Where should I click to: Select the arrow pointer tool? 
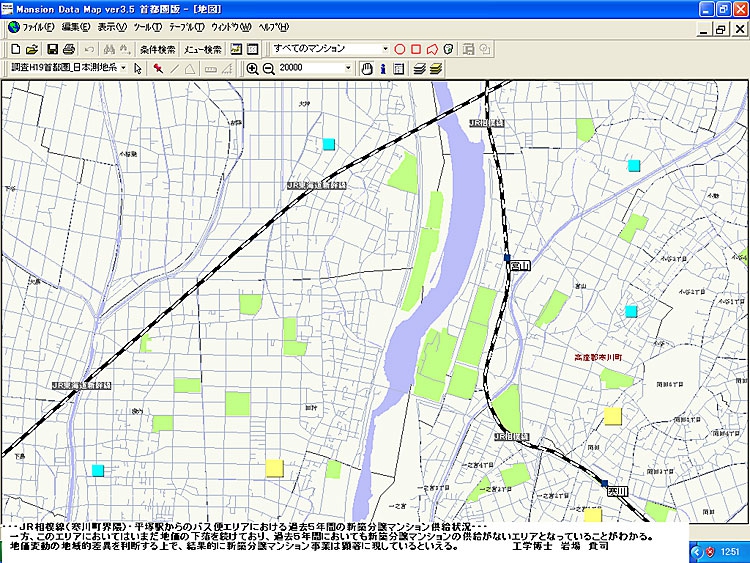pos(138,69)
